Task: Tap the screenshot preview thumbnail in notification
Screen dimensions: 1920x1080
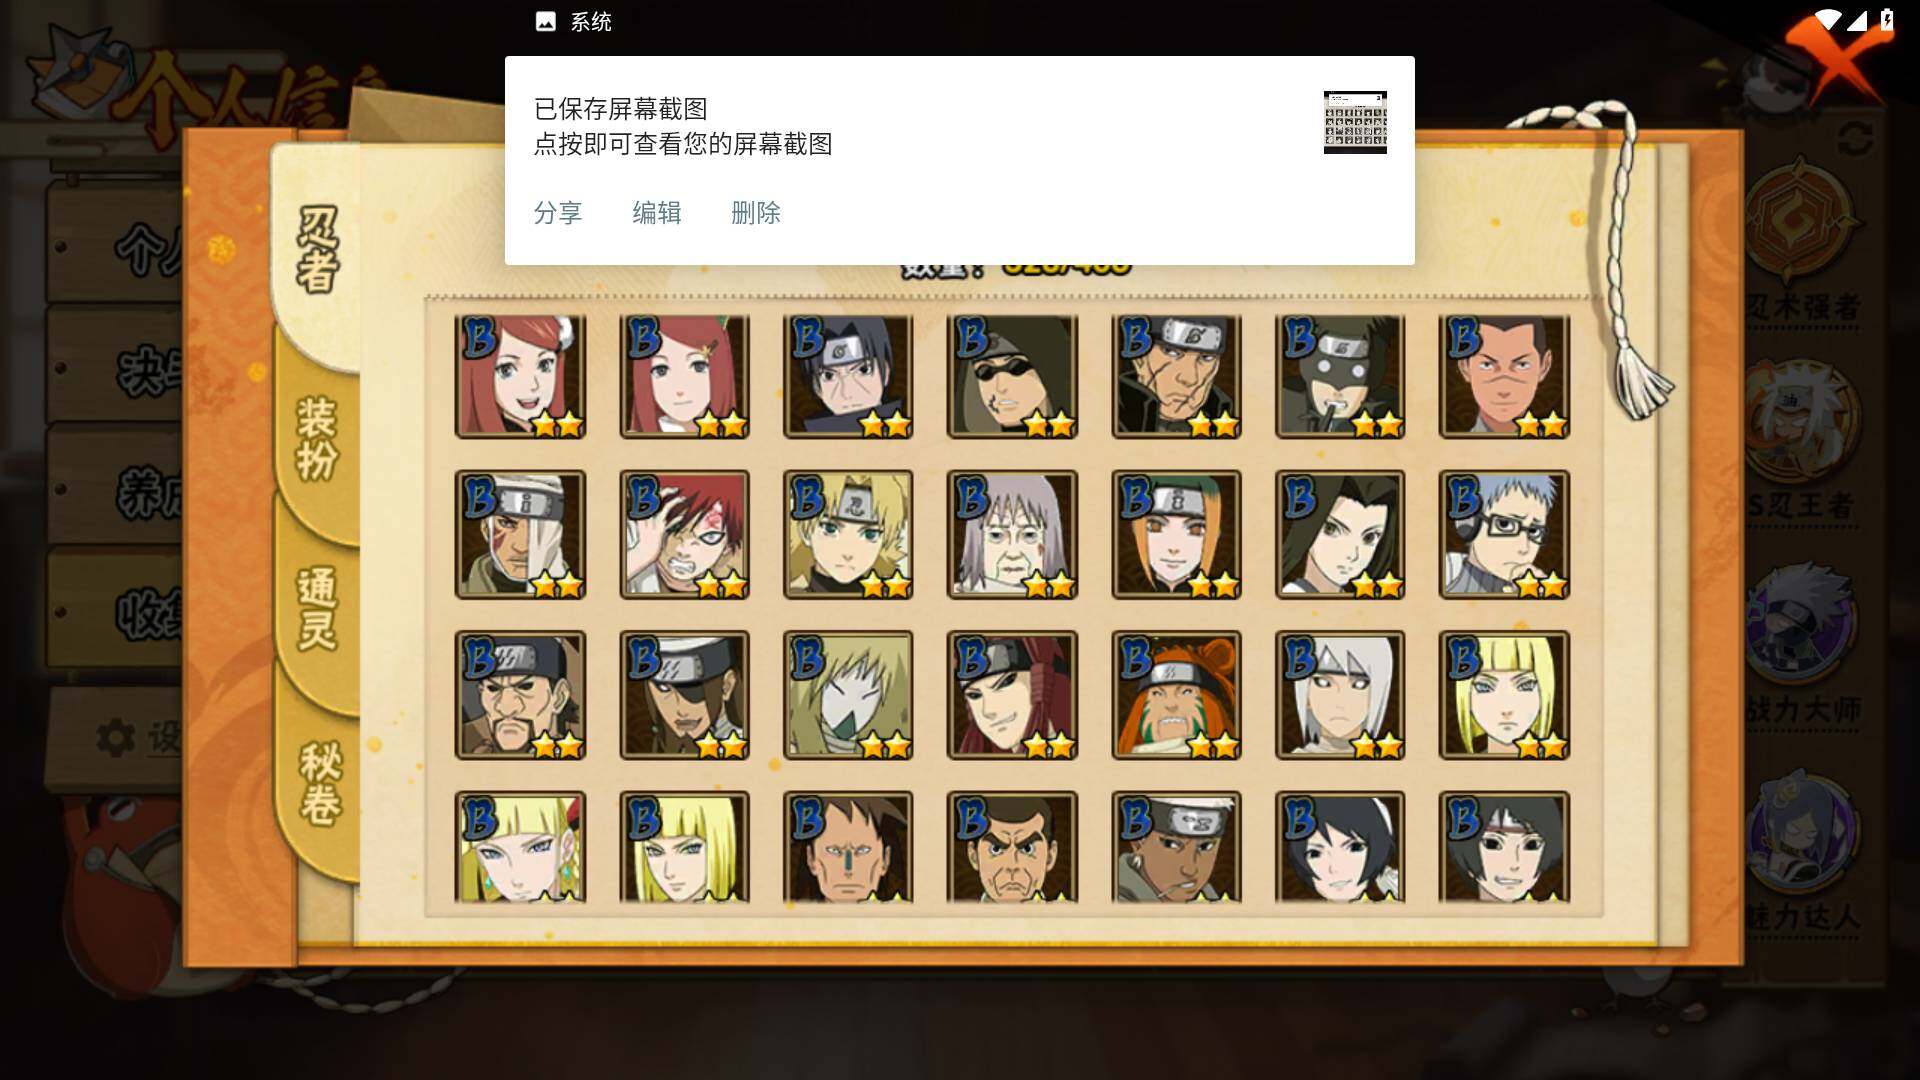Action: click(x=1355, y=122)
